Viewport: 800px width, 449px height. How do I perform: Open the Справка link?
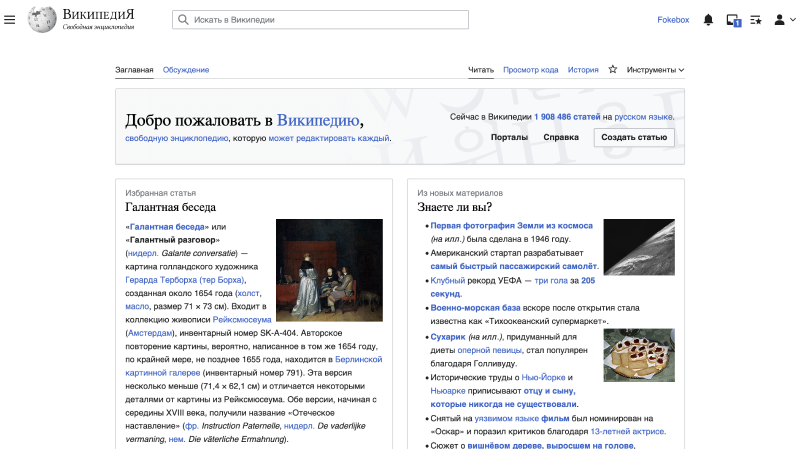(561, 137)
